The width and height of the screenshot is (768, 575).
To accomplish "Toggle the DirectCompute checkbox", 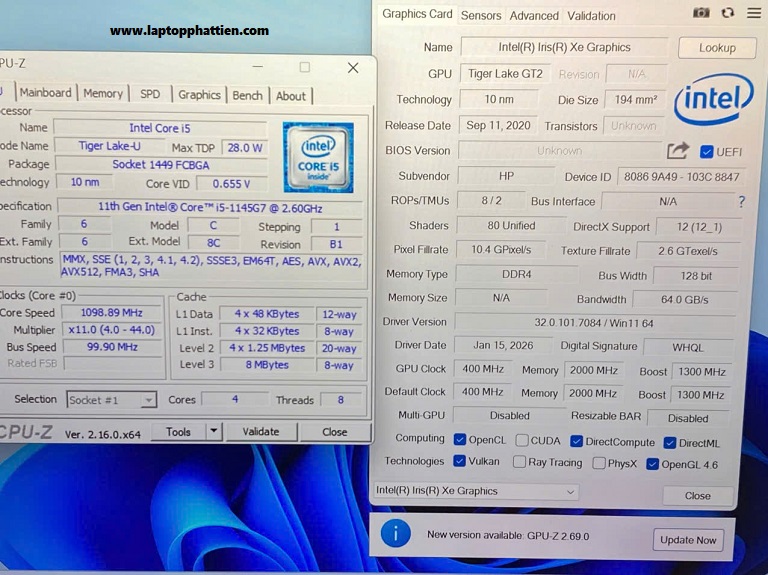I will pos(576,442).
